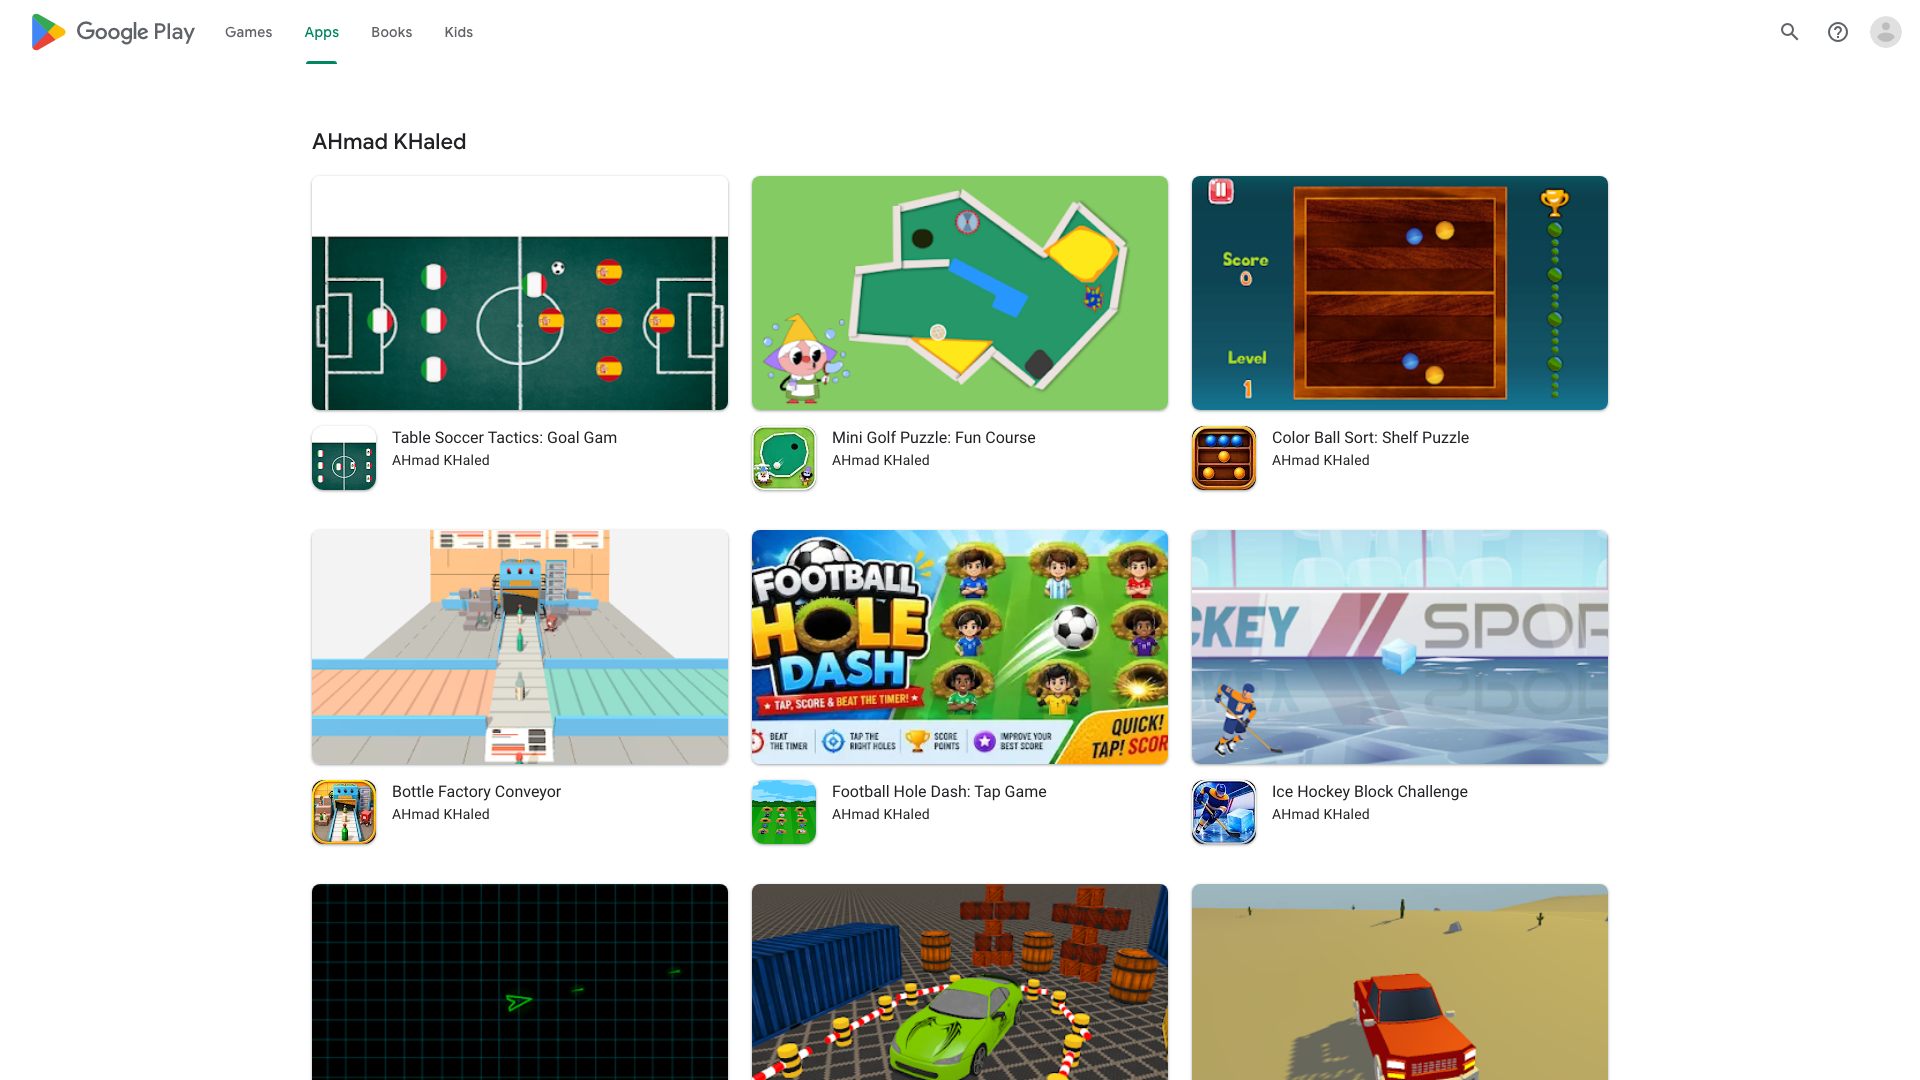Click Football Hole Dash app icon

pyautogui.click(x=784, y=812)
